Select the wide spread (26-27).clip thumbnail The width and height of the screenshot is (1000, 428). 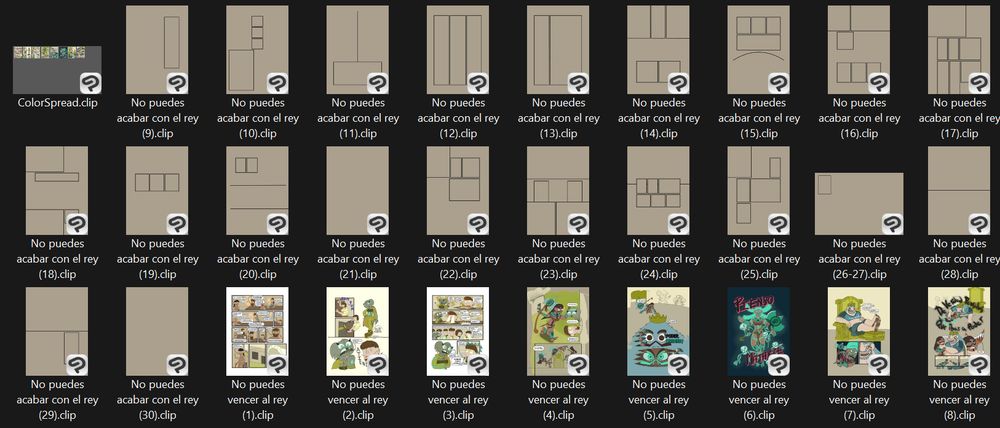click(859, 203)
